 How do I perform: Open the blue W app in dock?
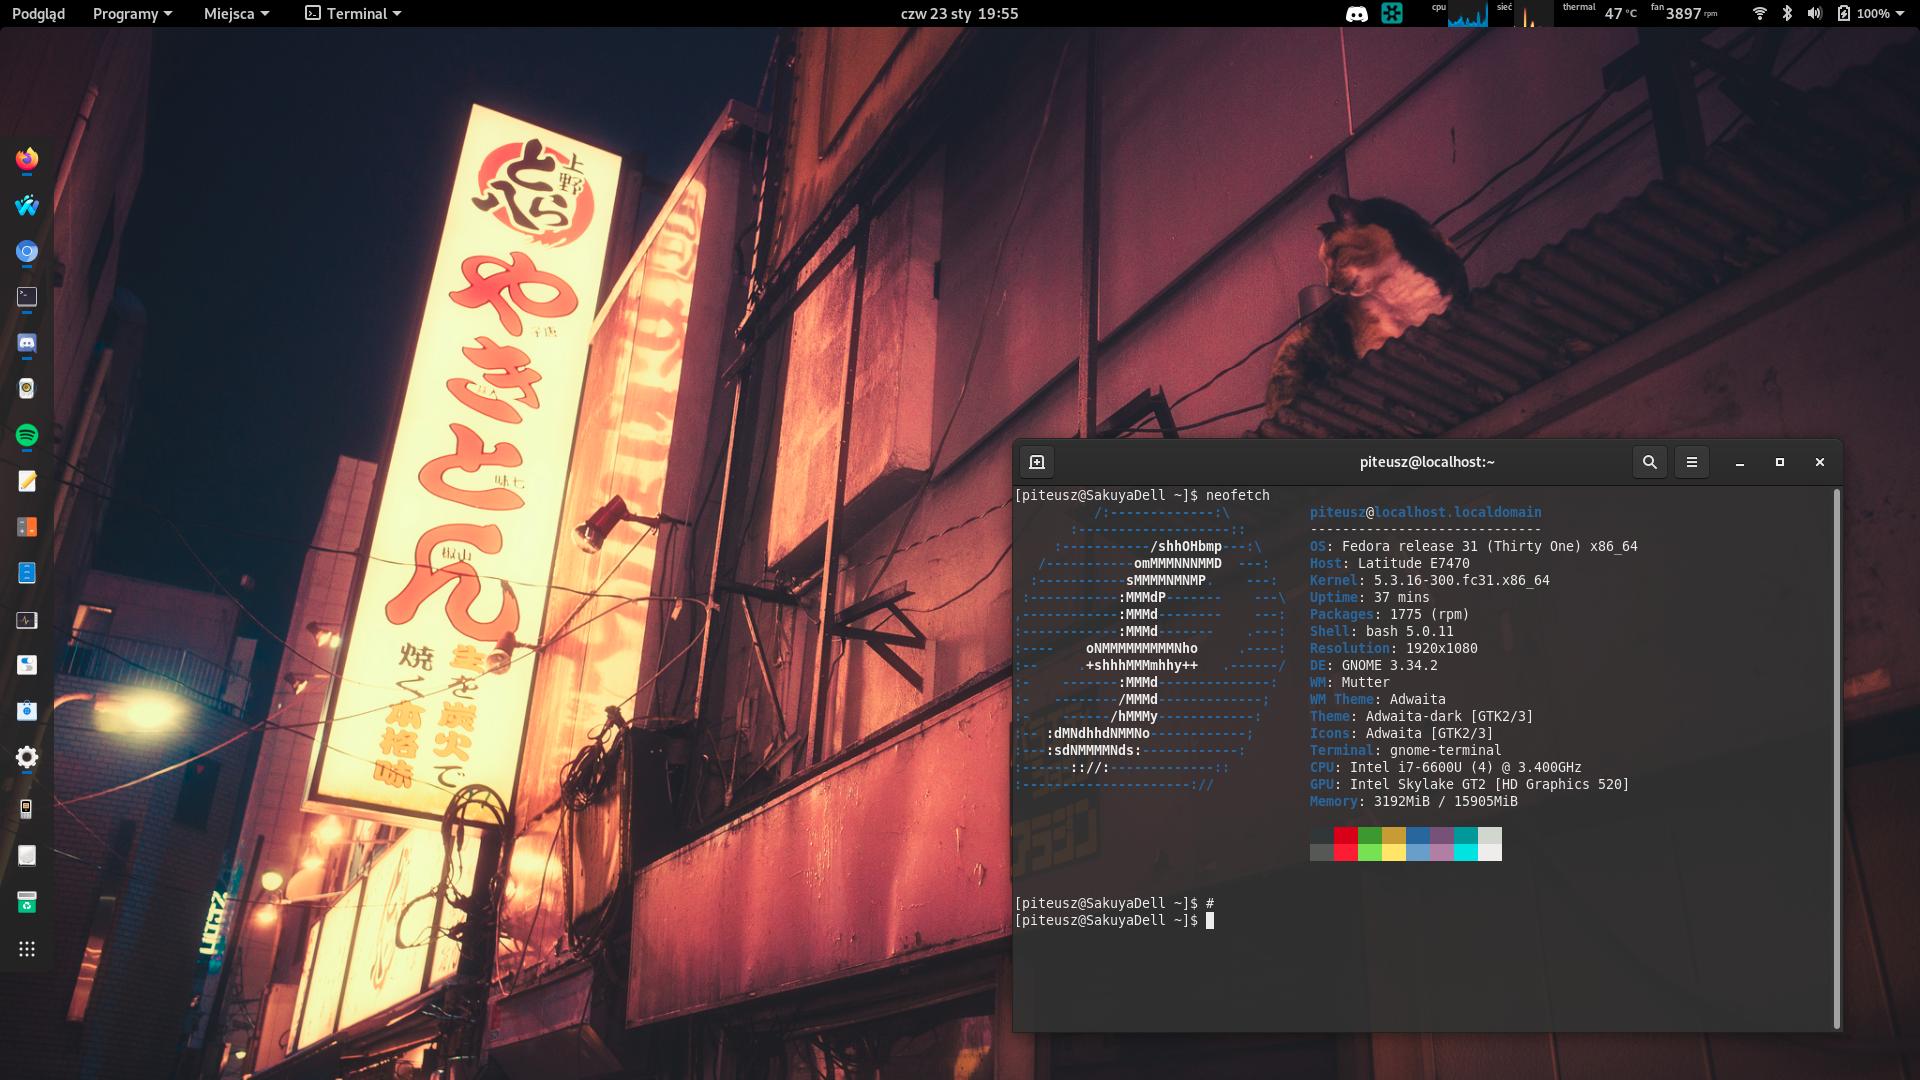coord(27,205)
